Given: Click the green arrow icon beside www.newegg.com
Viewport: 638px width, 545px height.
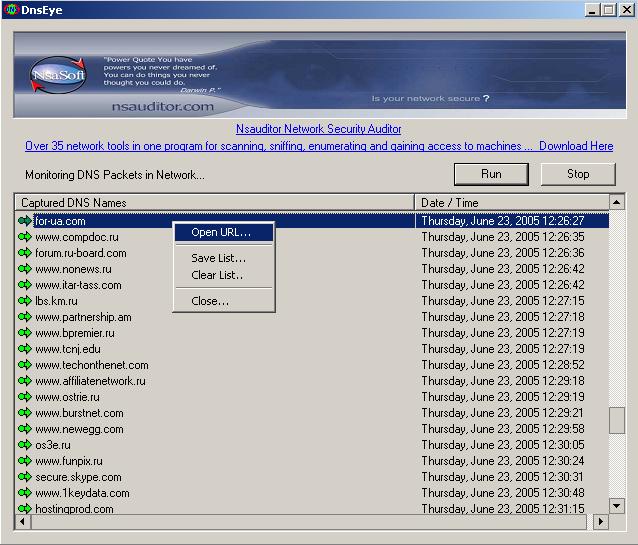Looking at the screenshot, I should [x=25, y=429].
